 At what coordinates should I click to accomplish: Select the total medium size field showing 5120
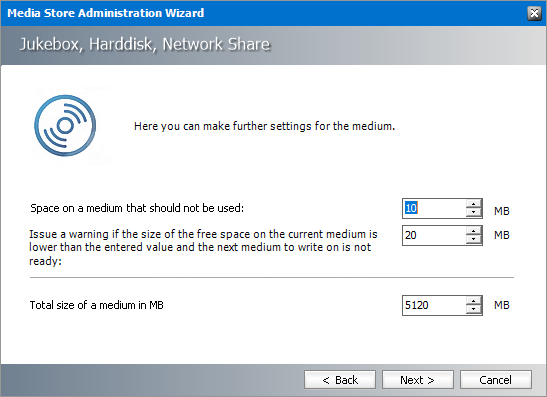tap(434, 305)
